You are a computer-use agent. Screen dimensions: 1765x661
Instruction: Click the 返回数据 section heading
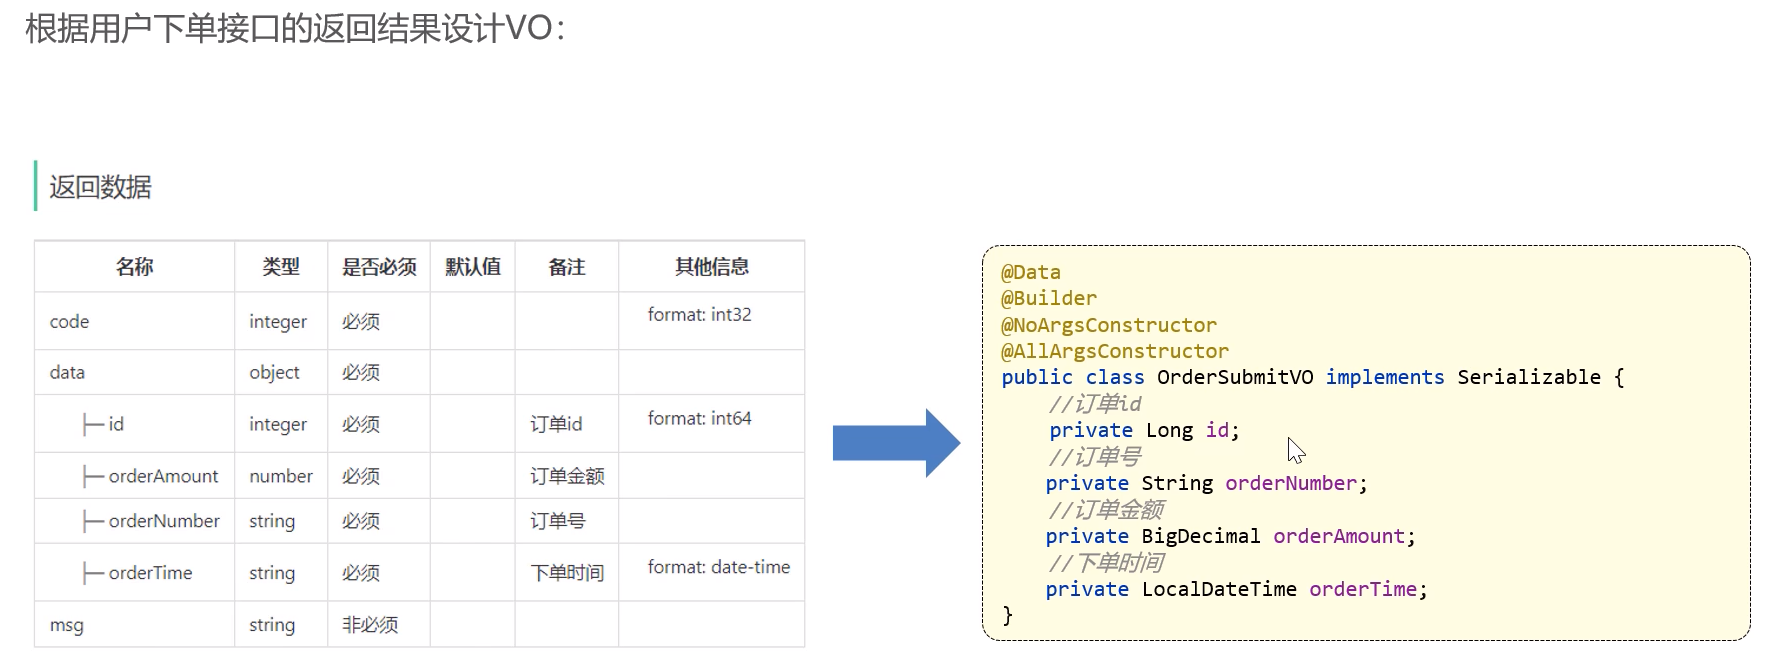pos(100,187)
